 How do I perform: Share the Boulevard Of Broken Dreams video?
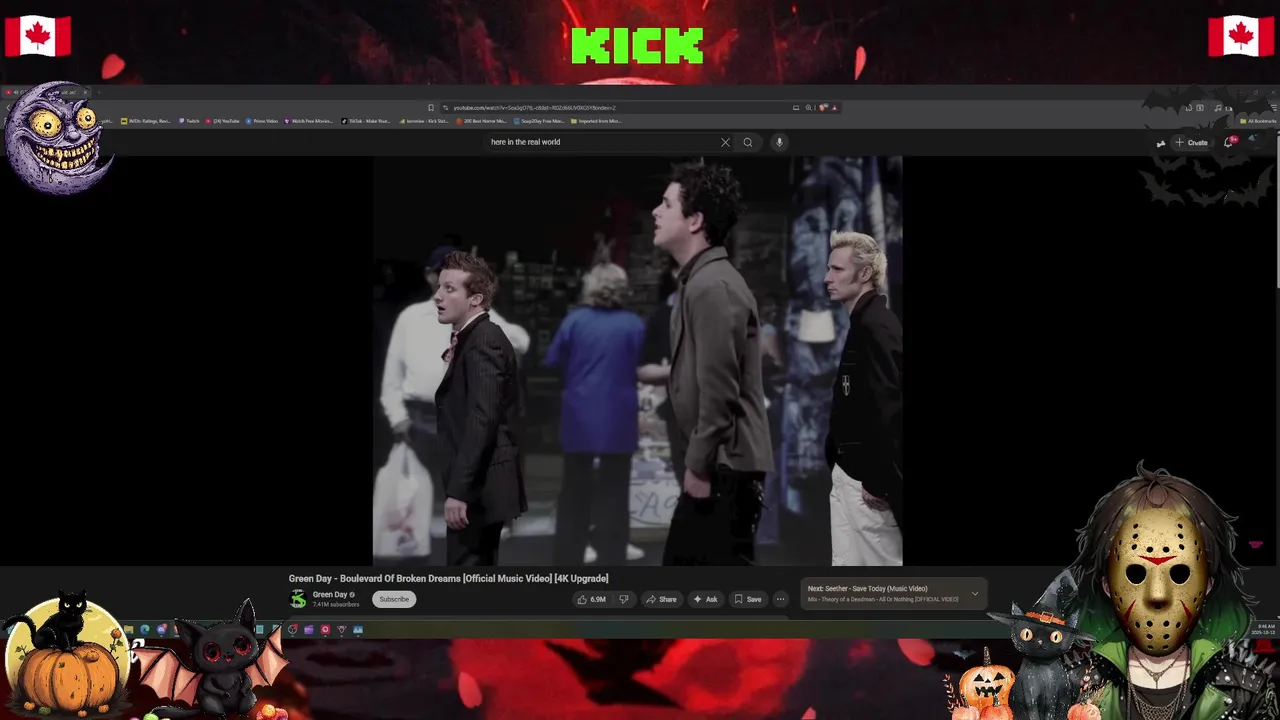tap(661, 599)
